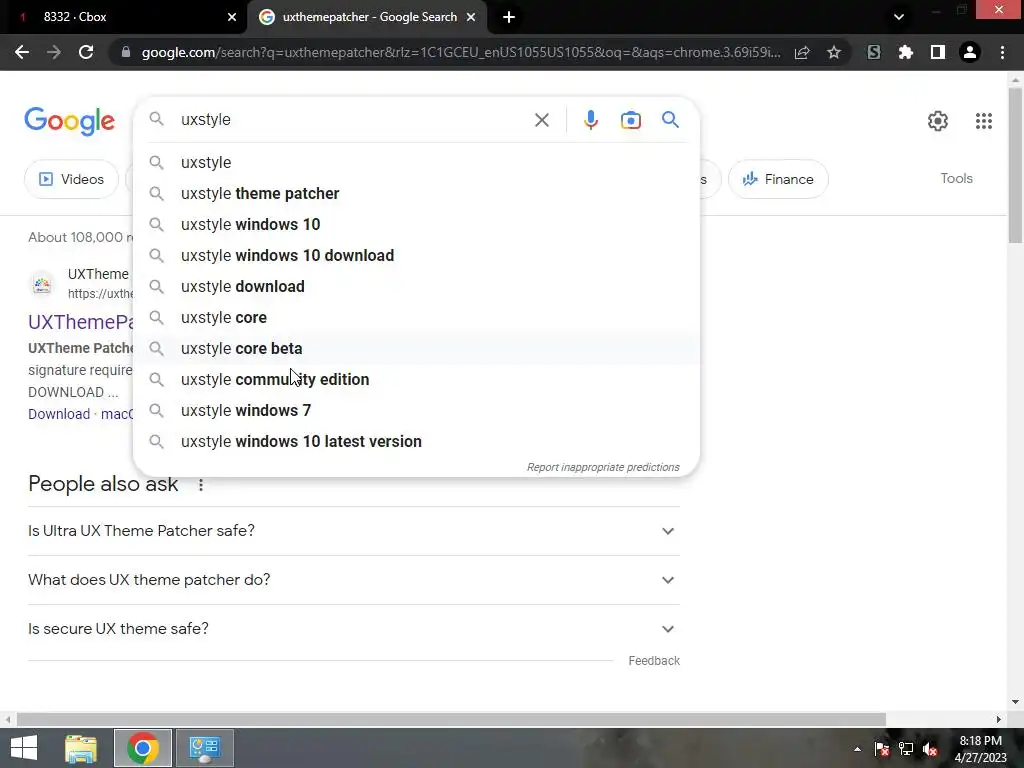Reload the current page

[86, 52]
